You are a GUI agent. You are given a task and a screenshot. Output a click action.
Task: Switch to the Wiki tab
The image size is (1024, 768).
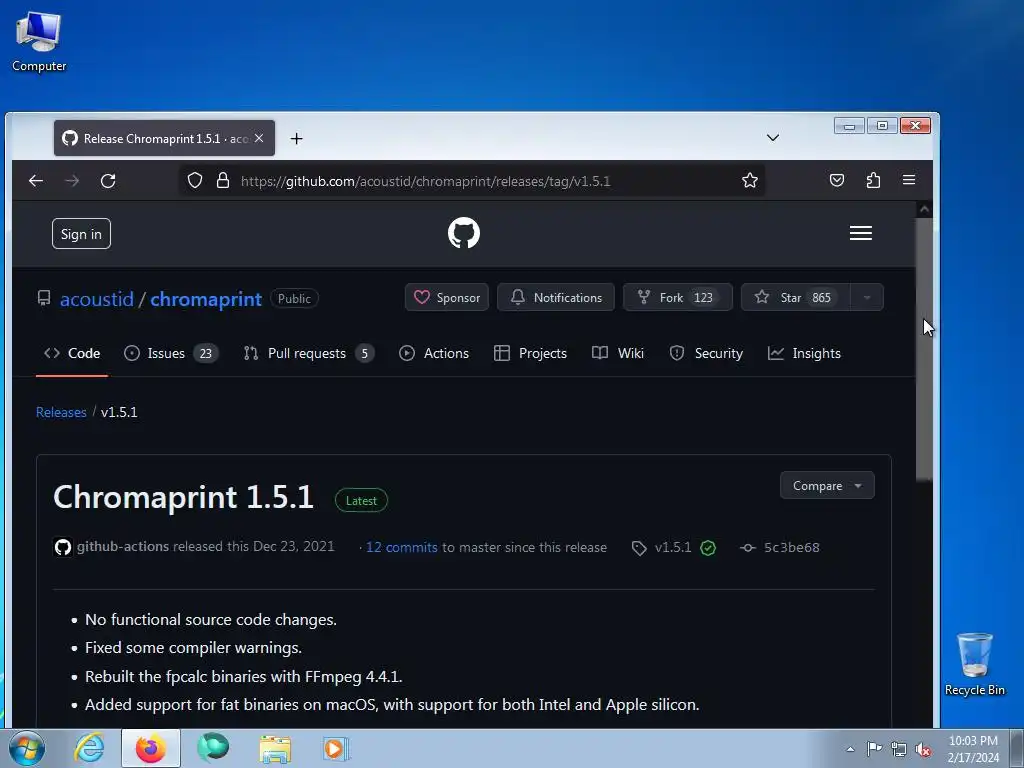[618, 353]
